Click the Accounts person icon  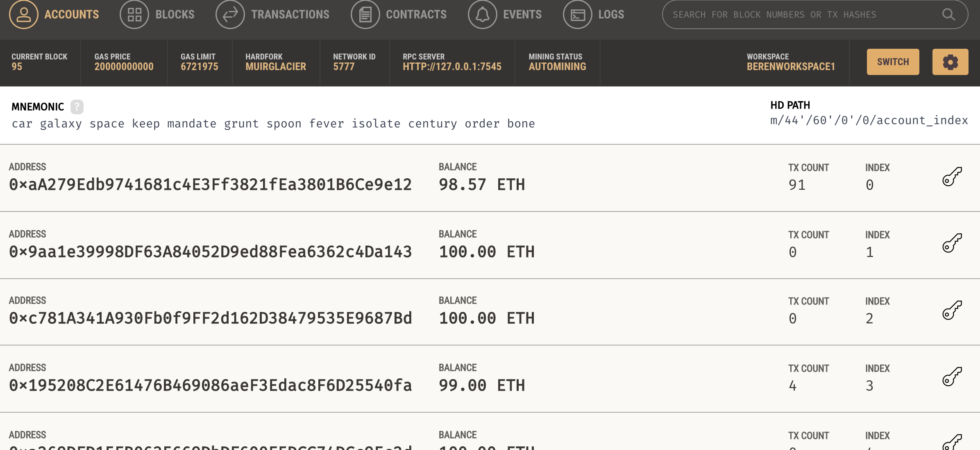(x=25, y=15)
